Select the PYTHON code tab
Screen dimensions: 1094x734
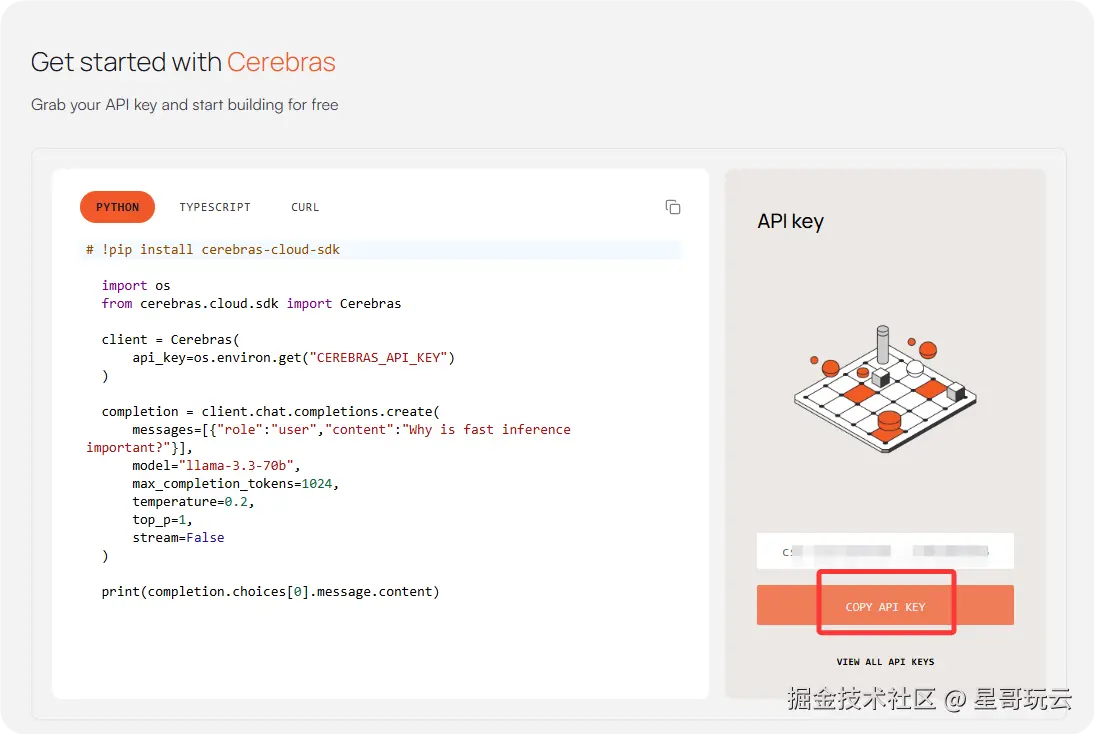click(117, 207)
